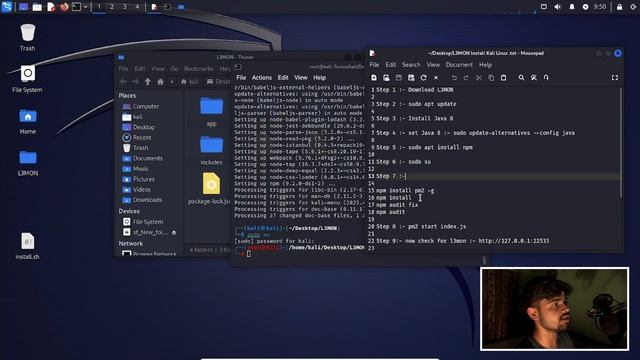The image size is (640, 360).
Task: Click Mousepad's Find magnifier icon
Action: 521,78
